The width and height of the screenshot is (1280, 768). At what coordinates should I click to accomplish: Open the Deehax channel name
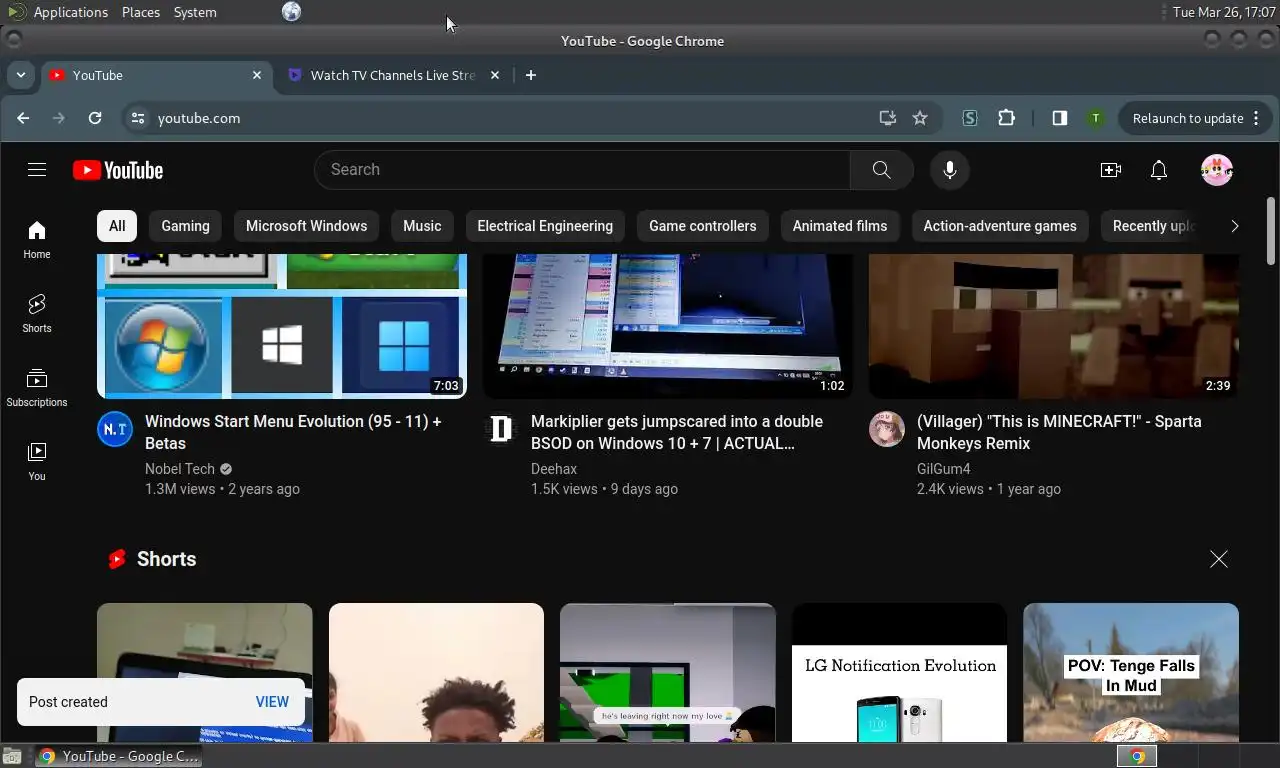pyautogui.click(x=554, y=469)
